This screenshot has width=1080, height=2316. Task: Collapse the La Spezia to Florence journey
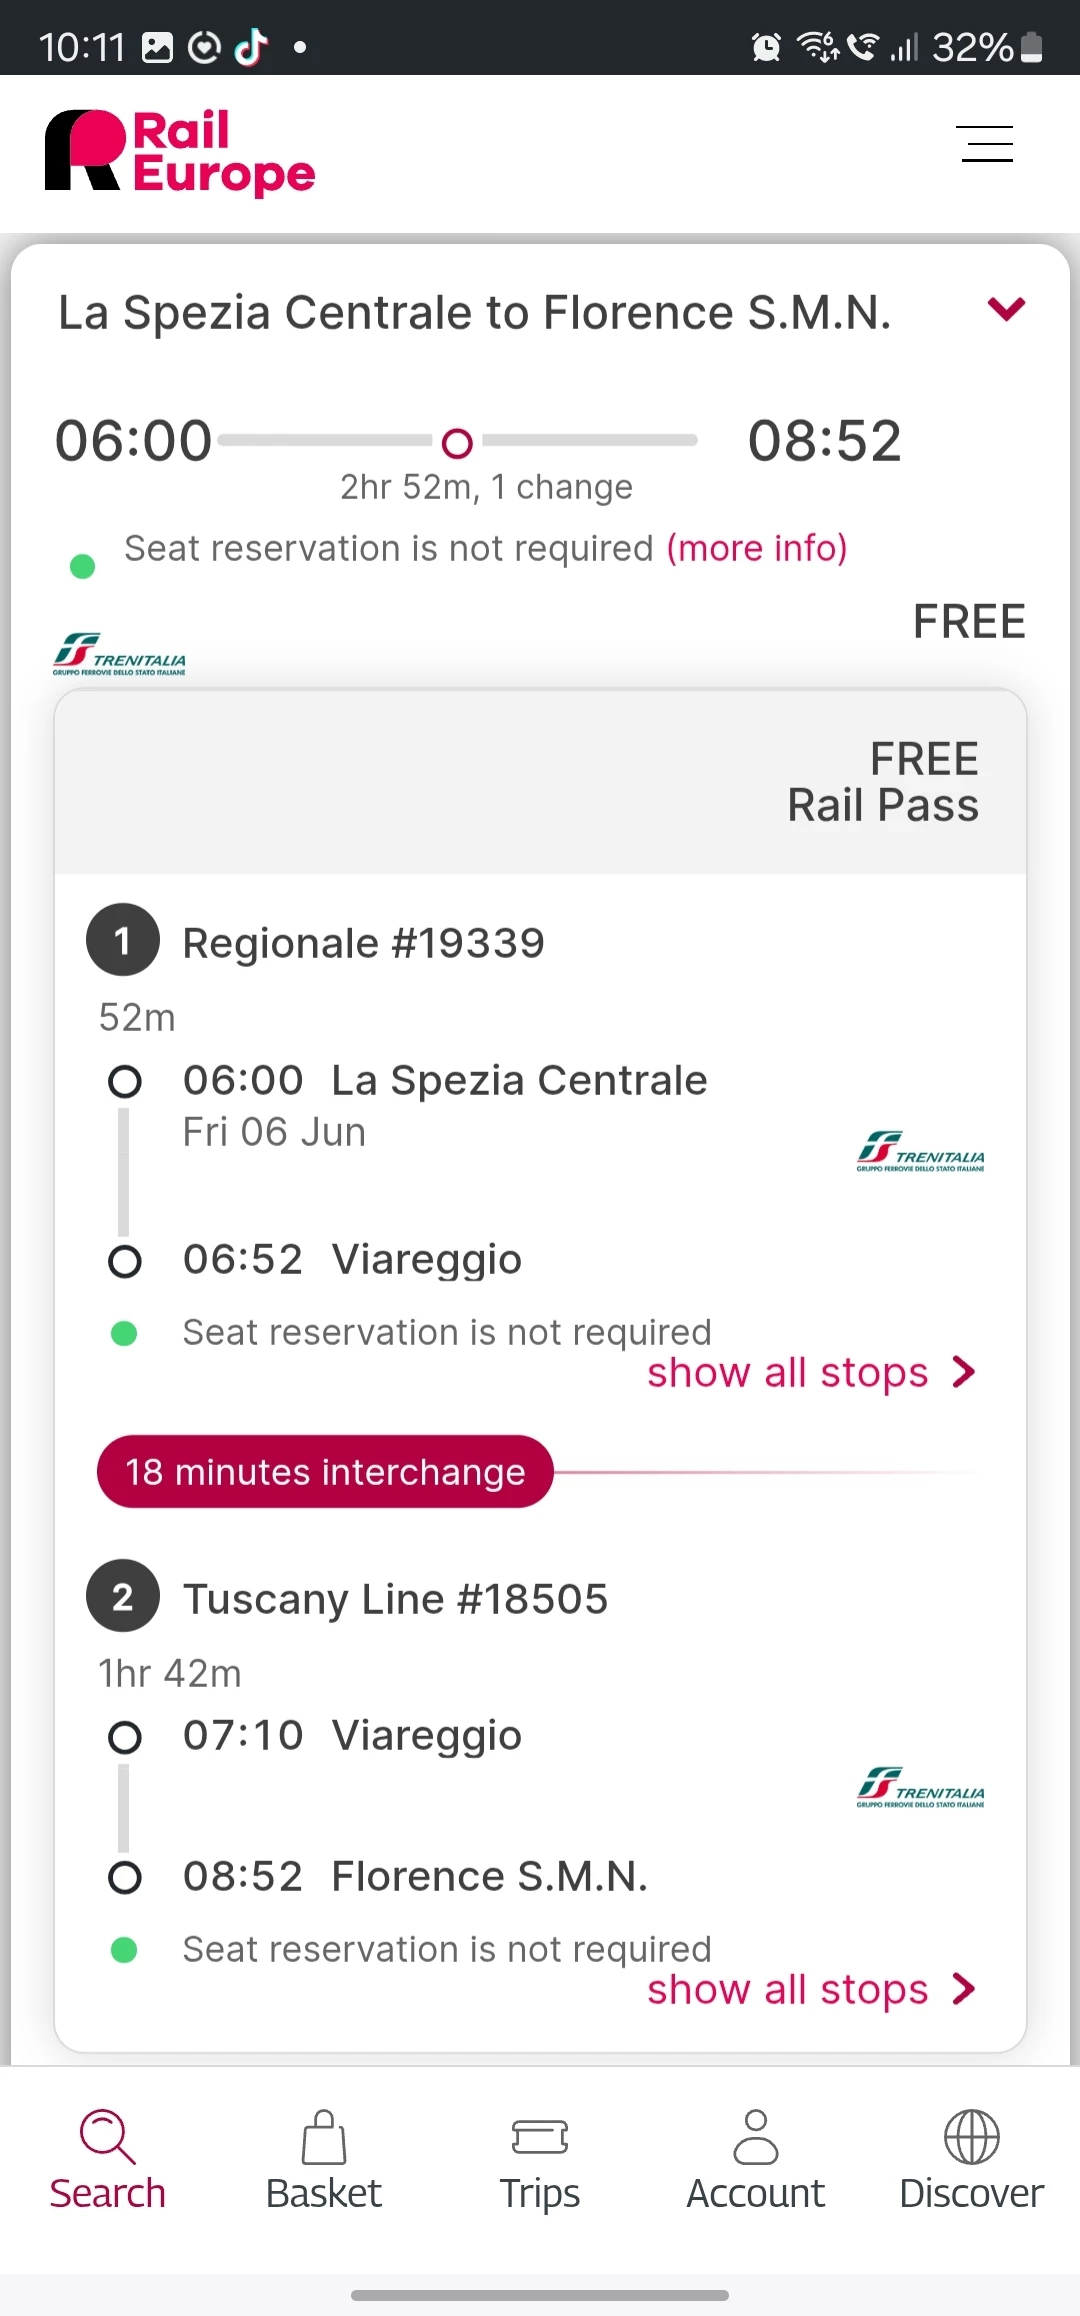pos(1006,309)
